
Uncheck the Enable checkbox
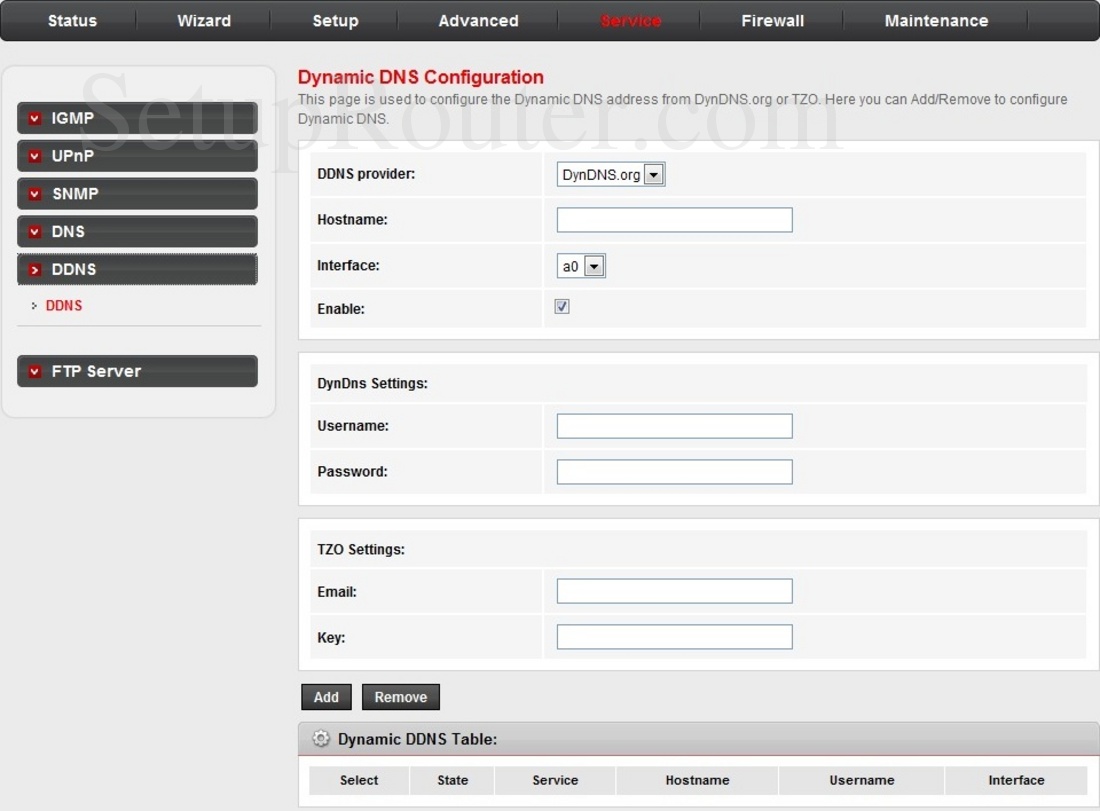[x=562, y=307]
